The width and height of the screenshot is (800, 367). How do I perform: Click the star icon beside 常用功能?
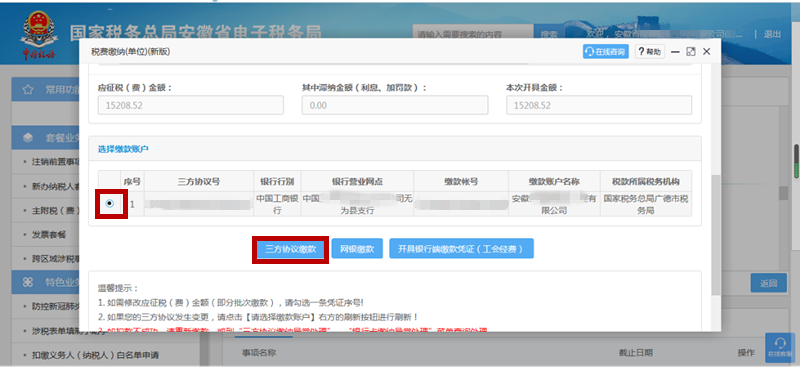(x=28, y=90)
